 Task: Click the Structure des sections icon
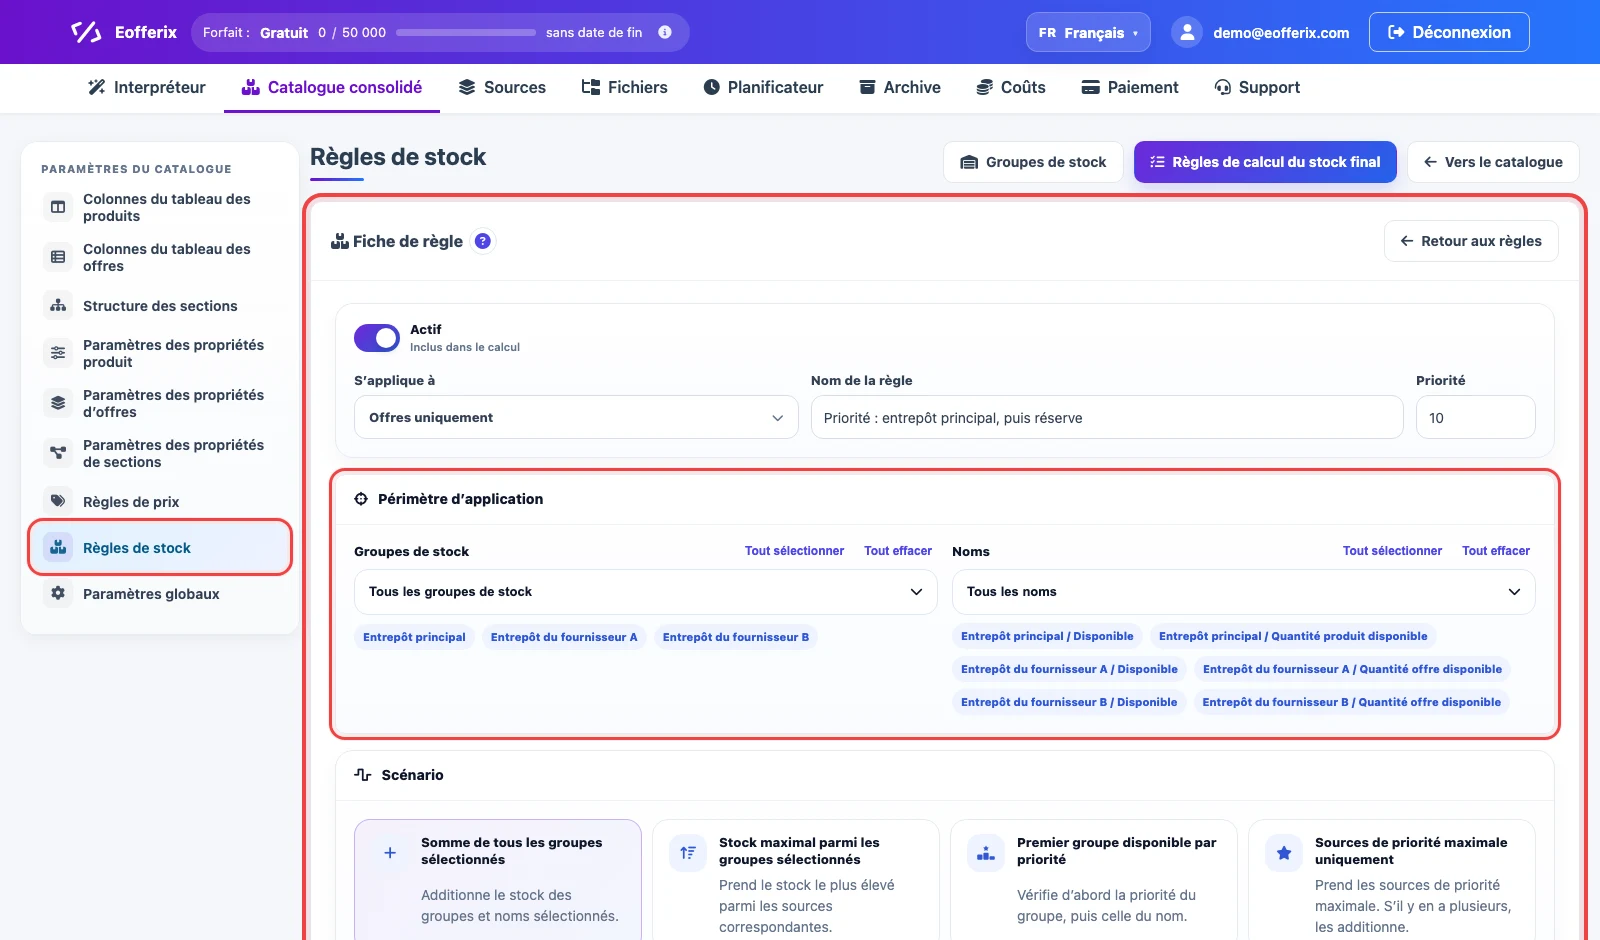tap(58, 306)
